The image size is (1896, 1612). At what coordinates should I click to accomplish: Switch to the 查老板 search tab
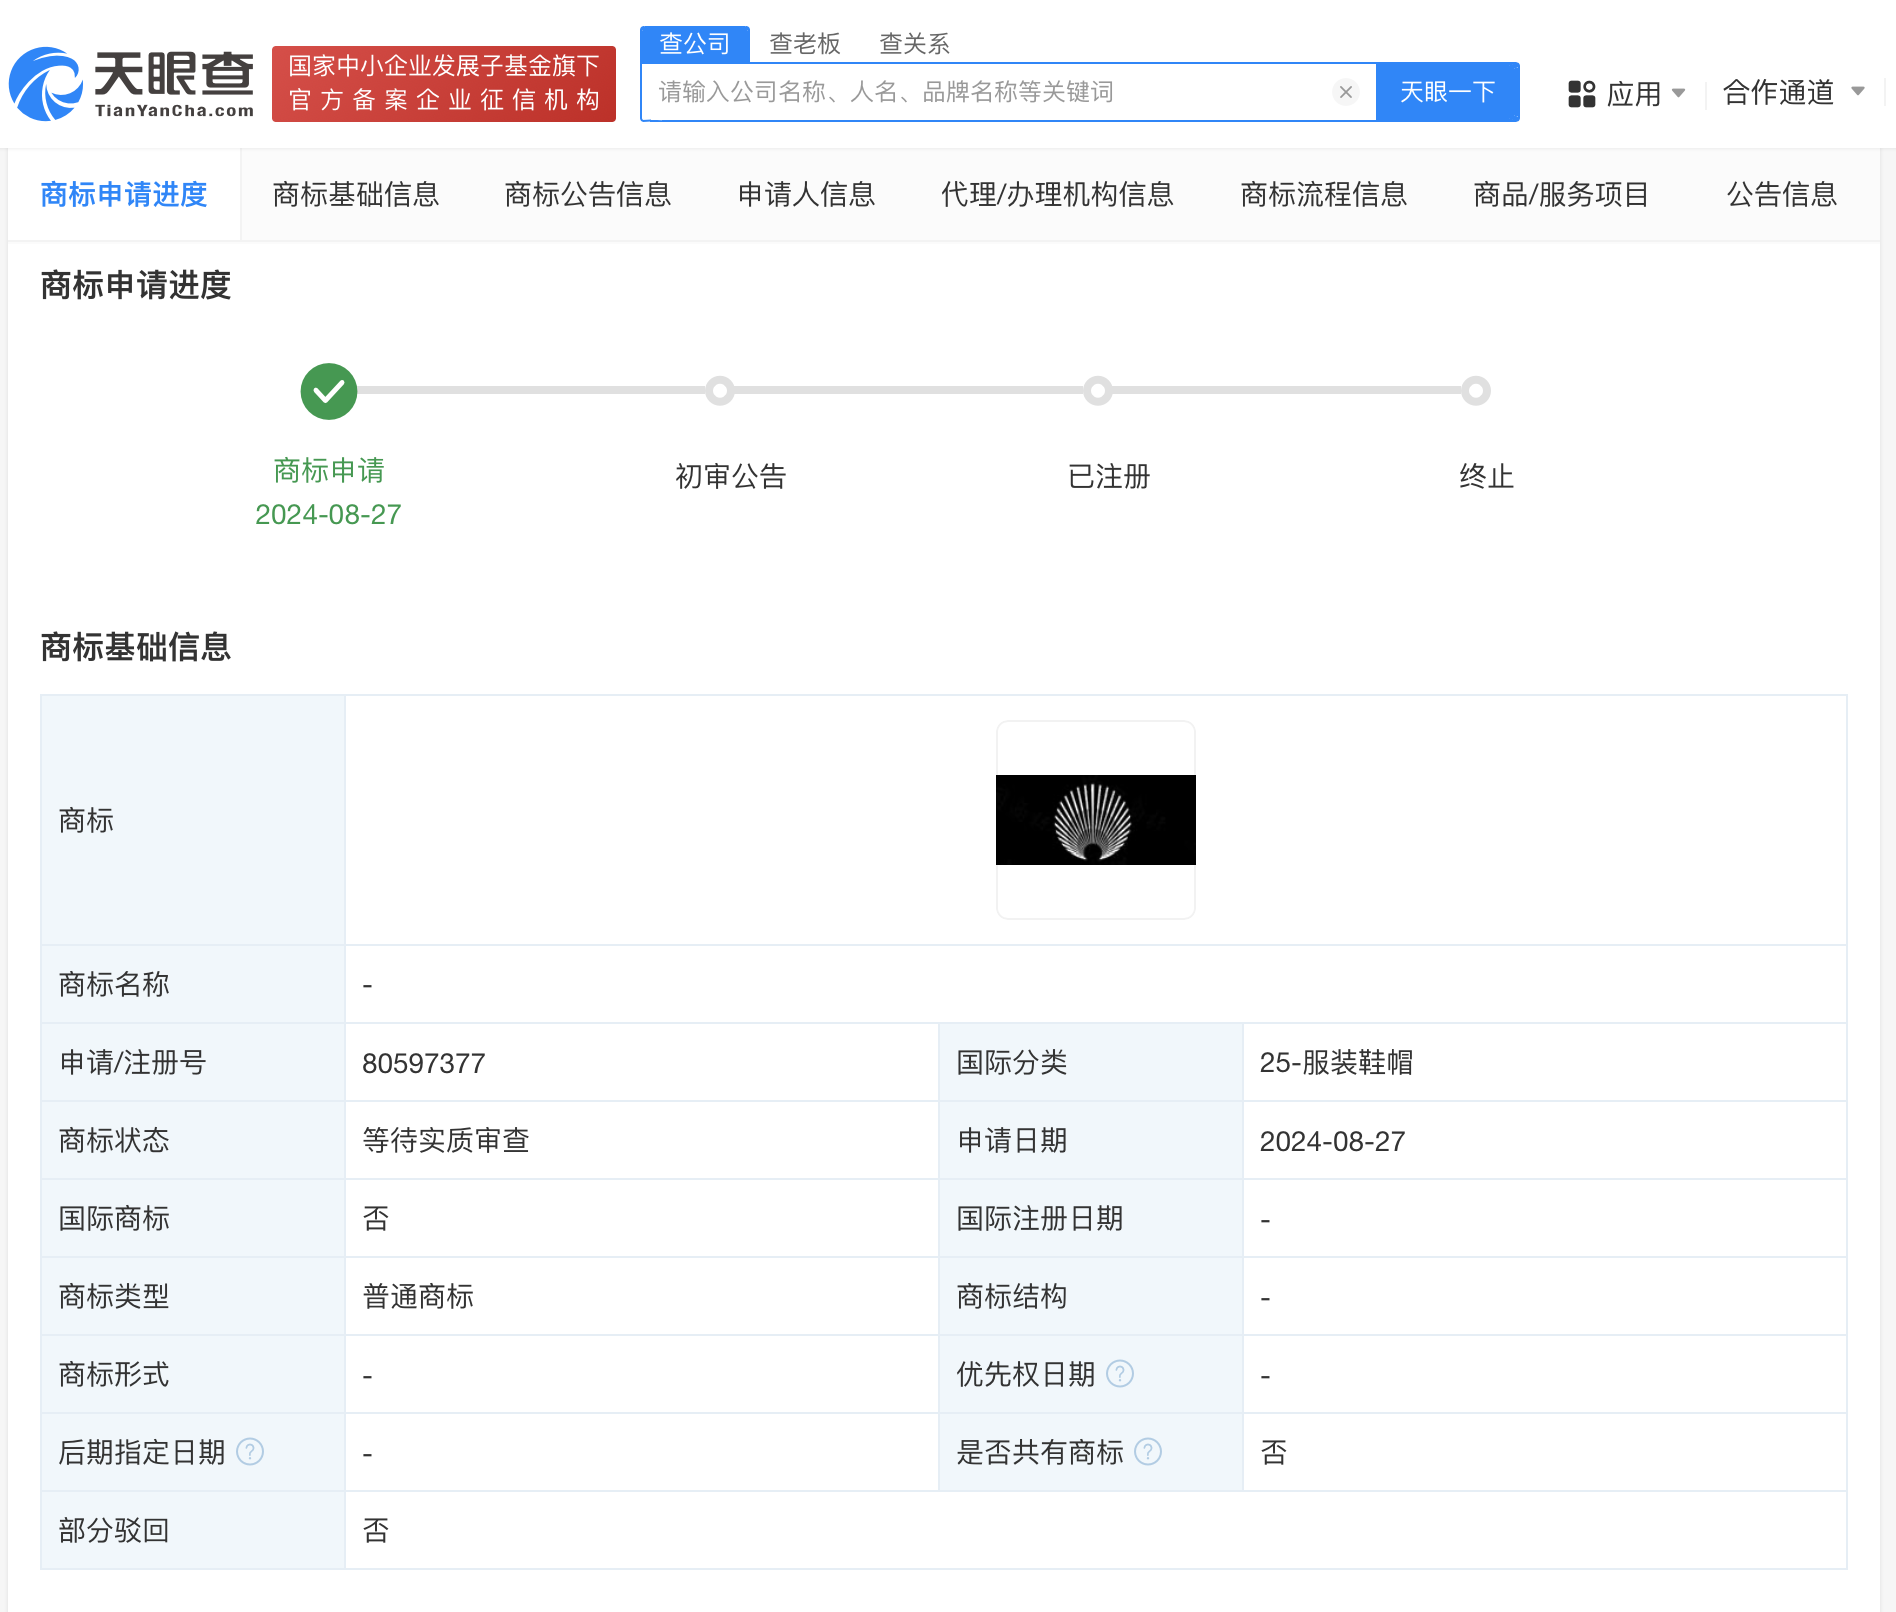click(x=804, y=43)
